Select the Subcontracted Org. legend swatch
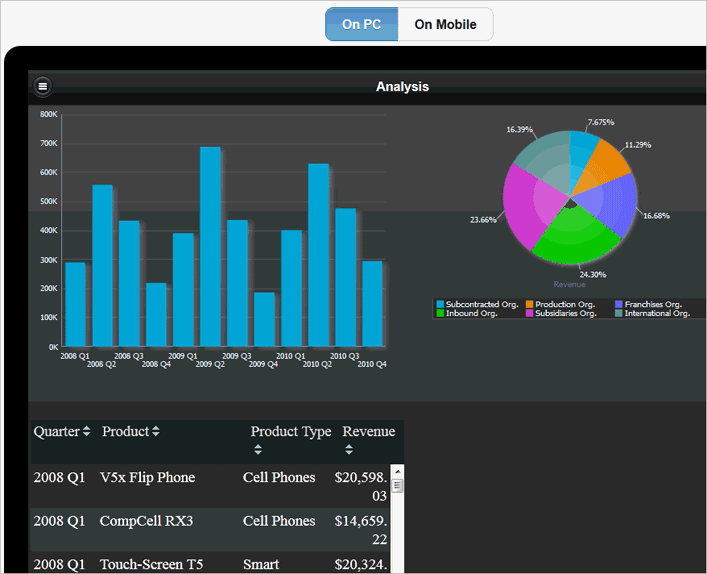The image size is (707, 574). (x=441, y=304)
